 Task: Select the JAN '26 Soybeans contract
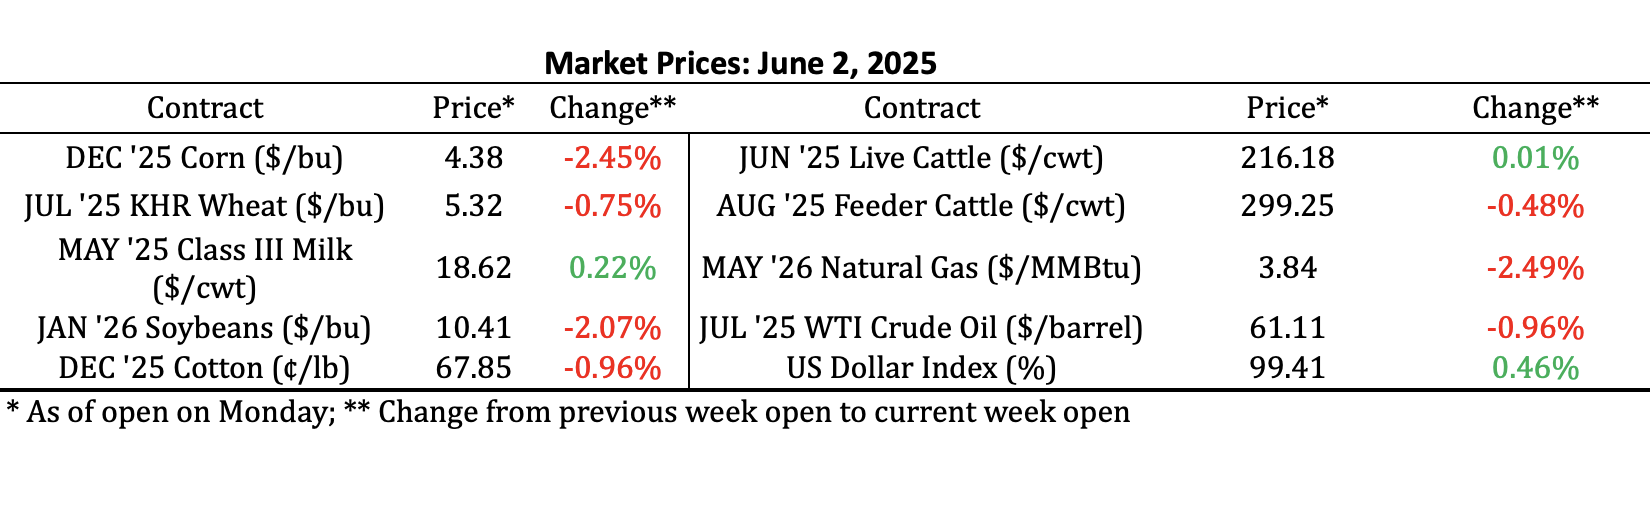204,328
